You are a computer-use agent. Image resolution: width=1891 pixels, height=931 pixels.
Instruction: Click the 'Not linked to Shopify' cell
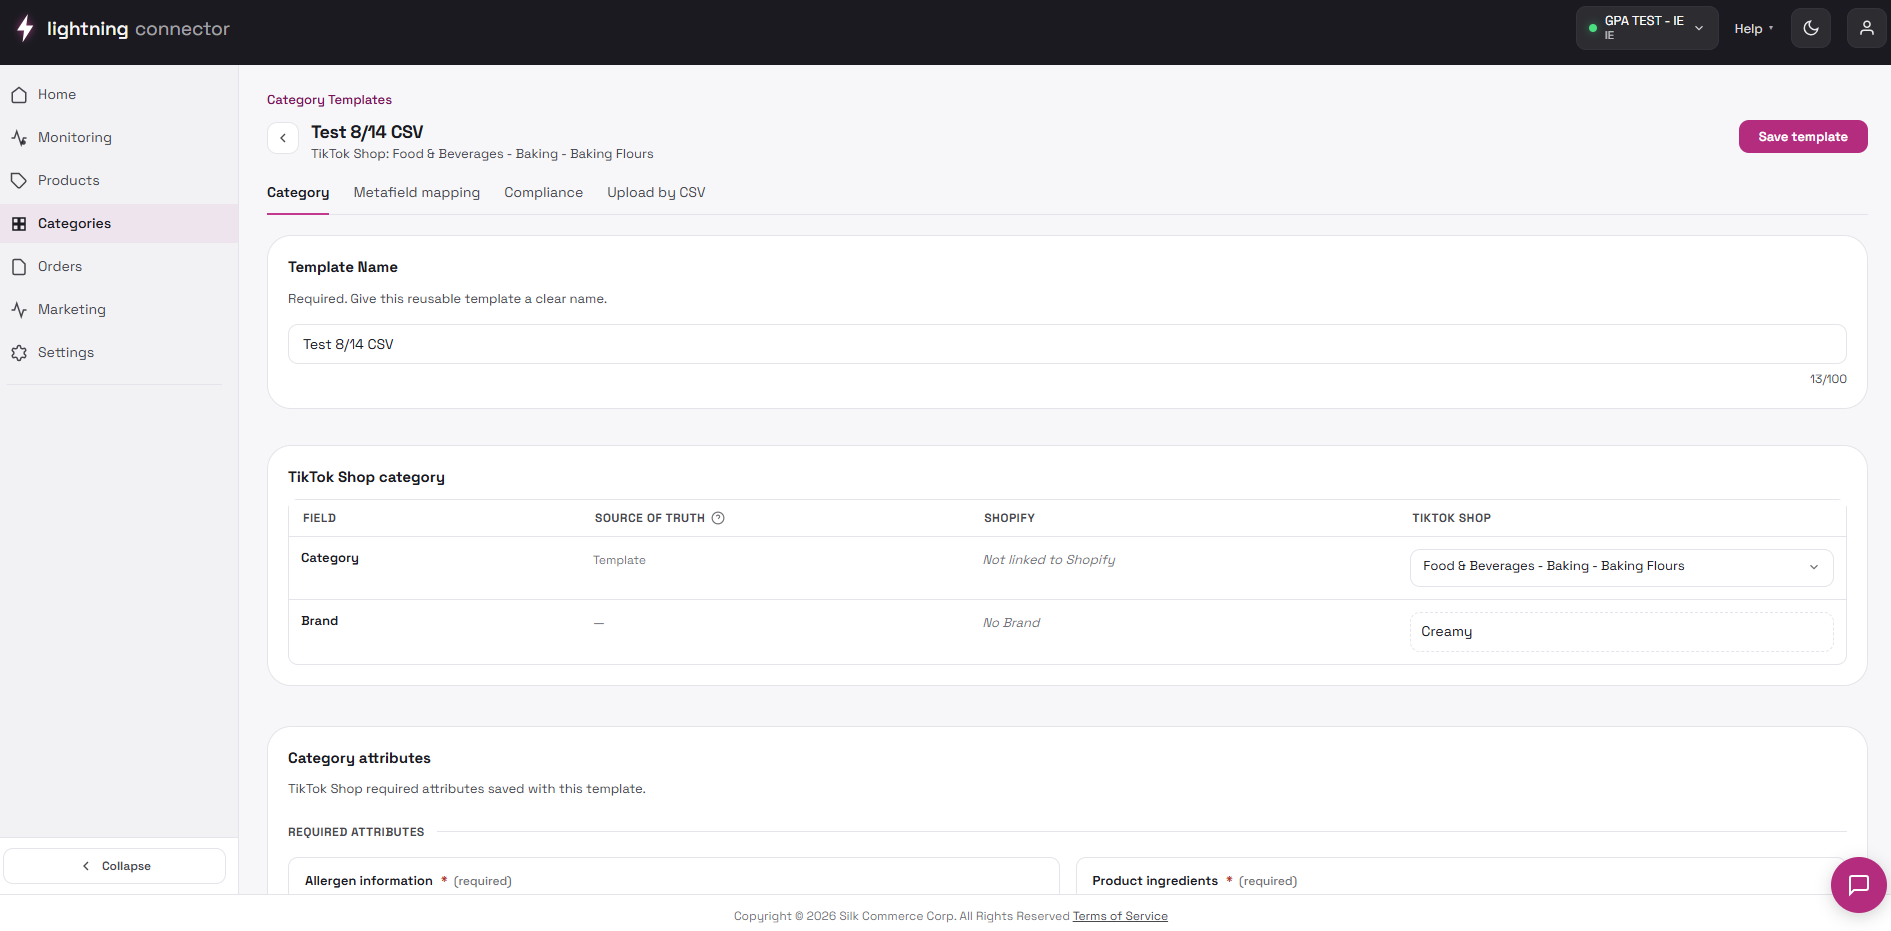point(1049,560)
